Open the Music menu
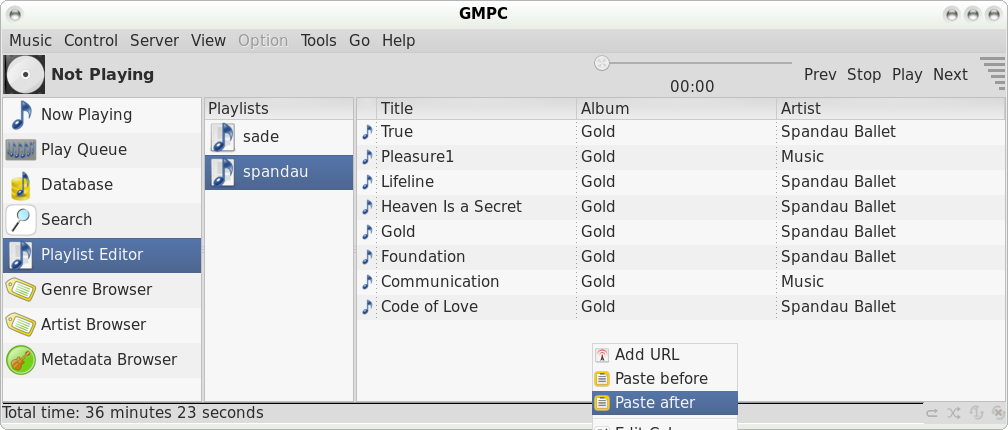This screenshot has height=430, width=1008. 30,41
